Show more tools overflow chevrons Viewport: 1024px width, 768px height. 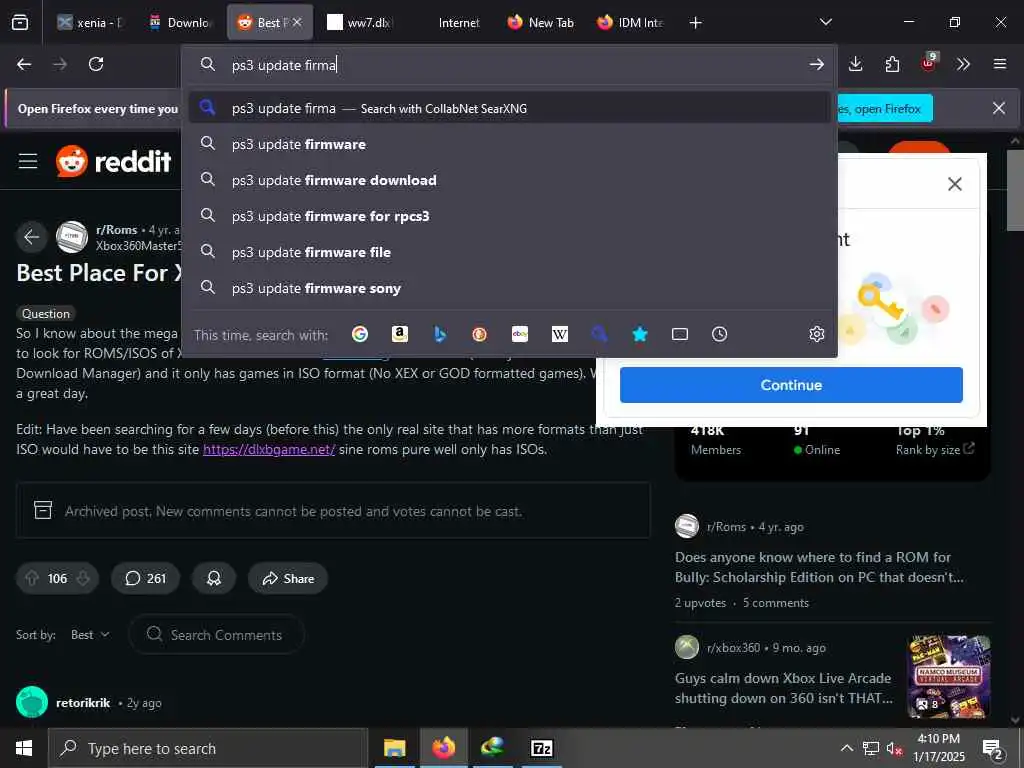963,64
